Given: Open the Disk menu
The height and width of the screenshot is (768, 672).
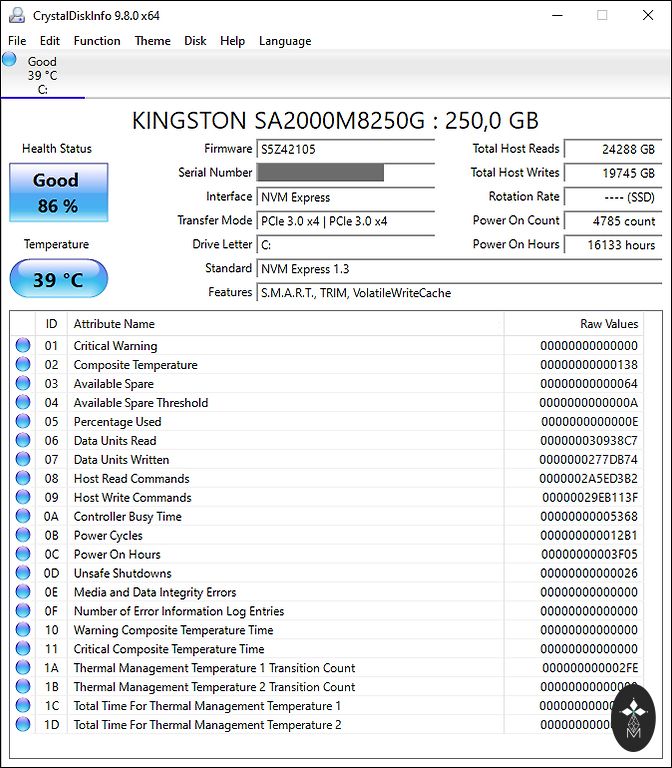Looking at the screenshot, I should (195, 41).
